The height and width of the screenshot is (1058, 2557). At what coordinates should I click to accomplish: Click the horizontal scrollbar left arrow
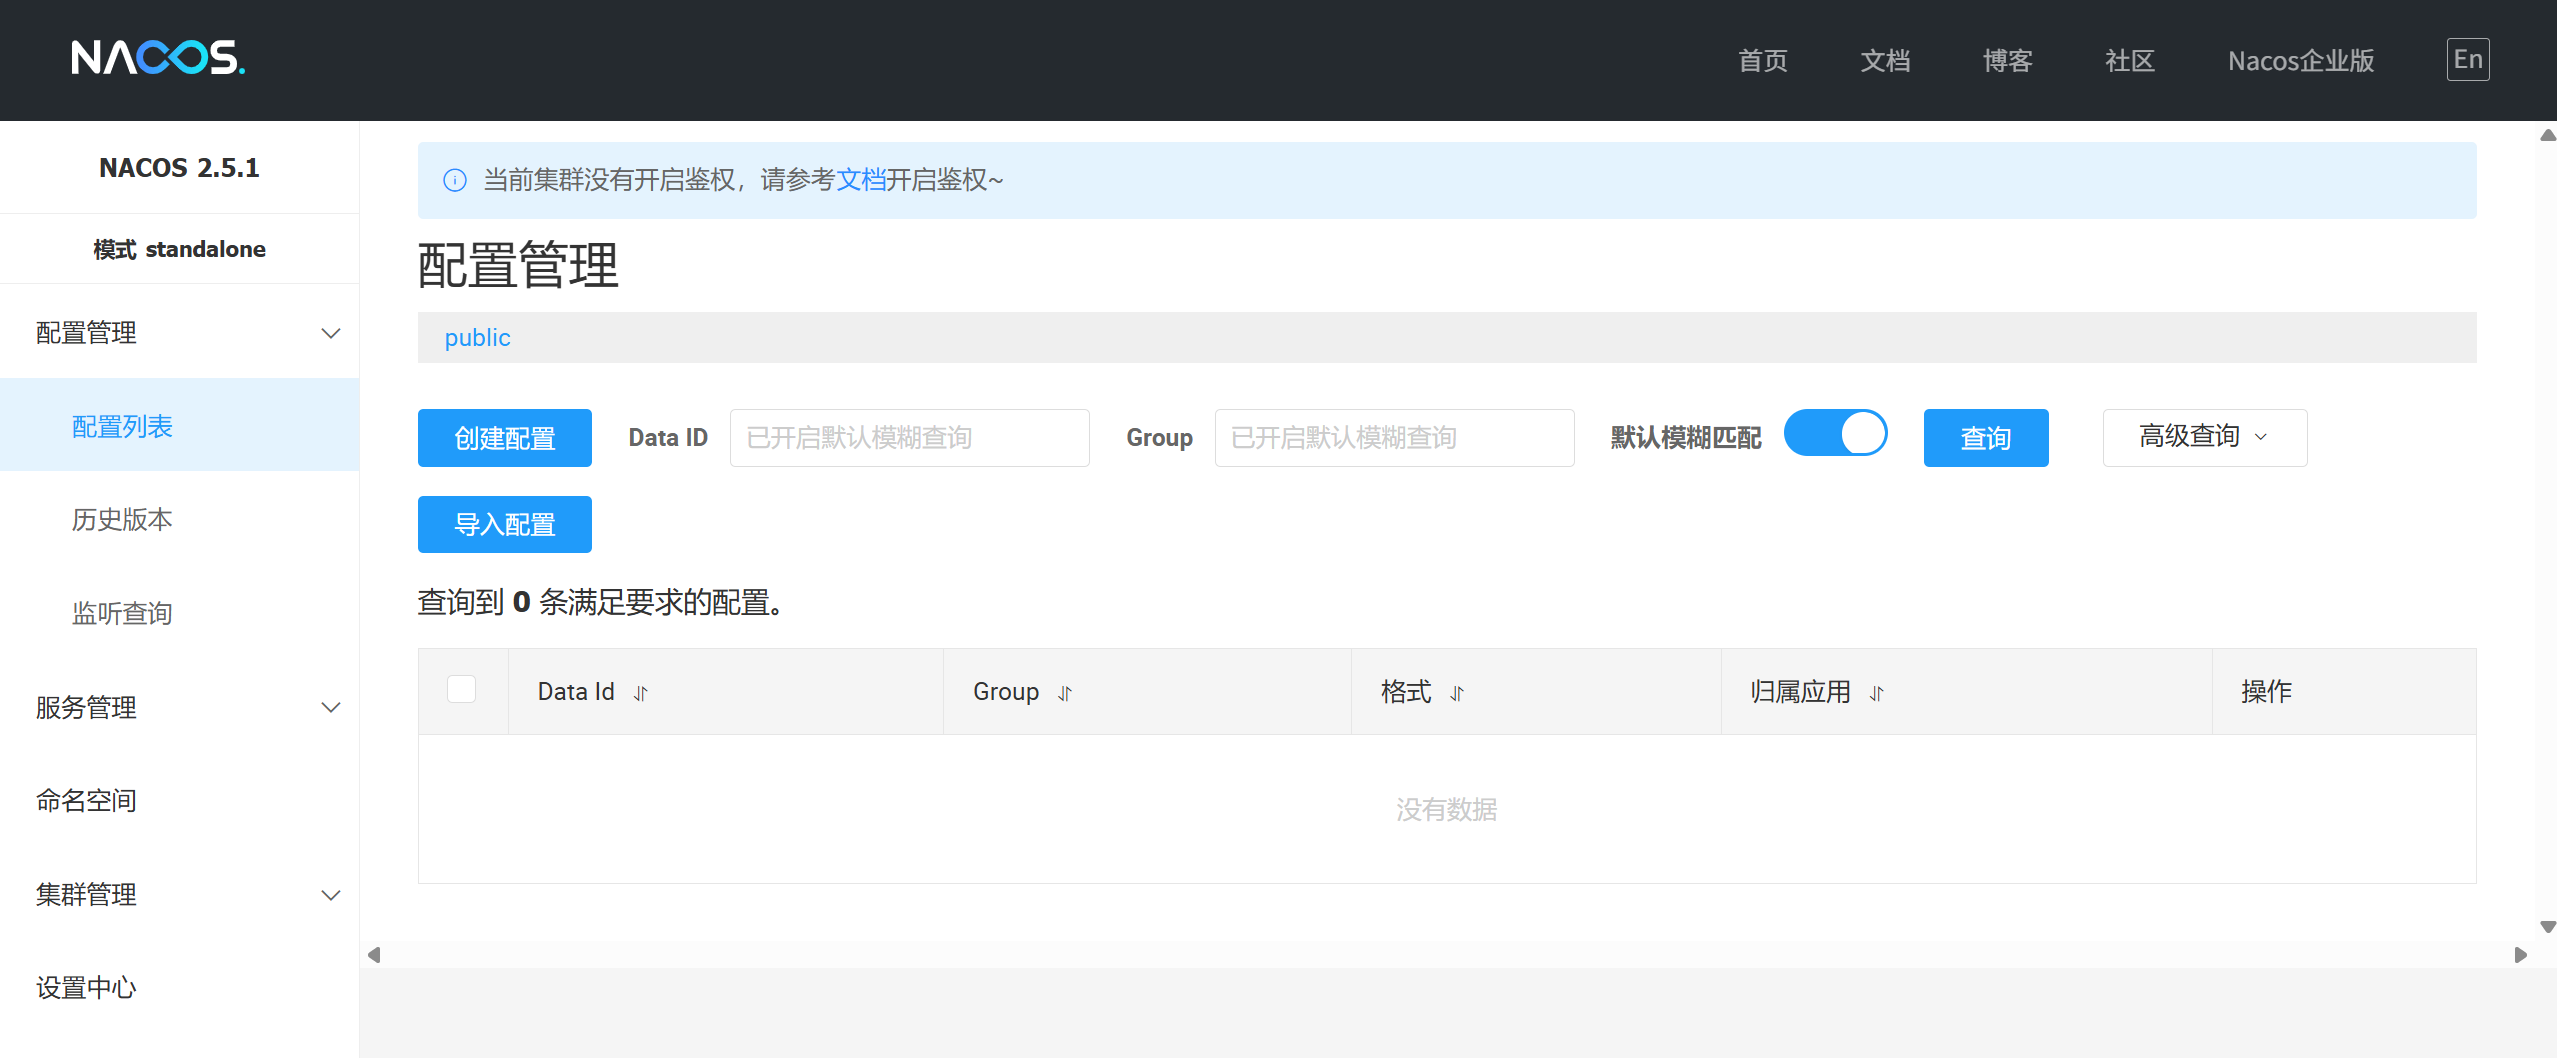374,955
